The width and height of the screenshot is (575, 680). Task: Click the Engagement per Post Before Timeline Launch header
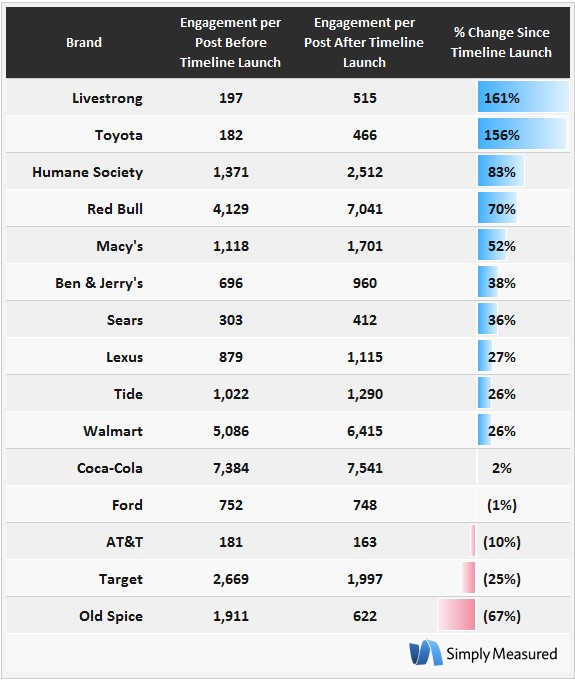(230, 42)
